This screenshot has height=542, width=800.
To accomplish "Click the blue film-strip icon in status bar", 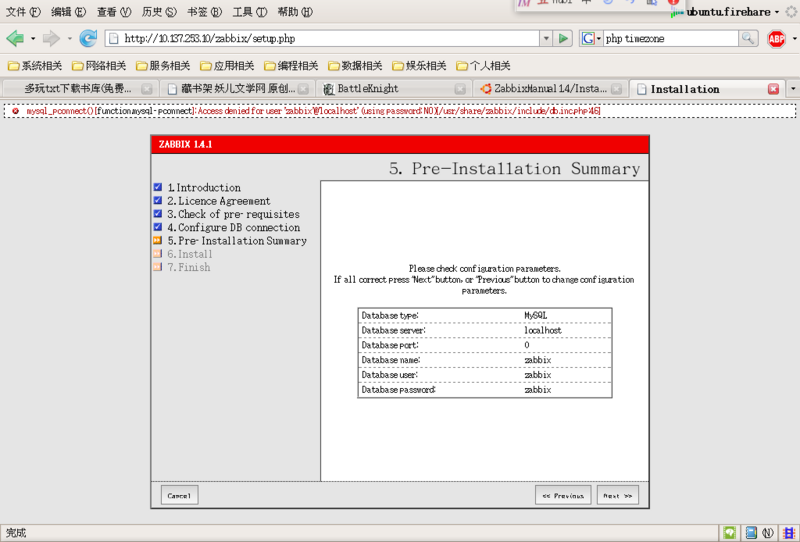I will click(789, 533).
